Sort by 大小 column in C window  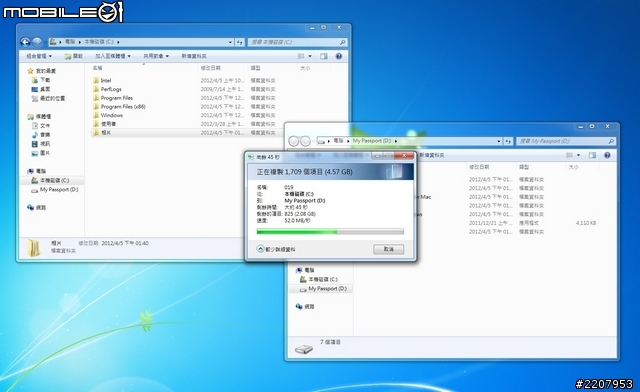pos(305,68)
